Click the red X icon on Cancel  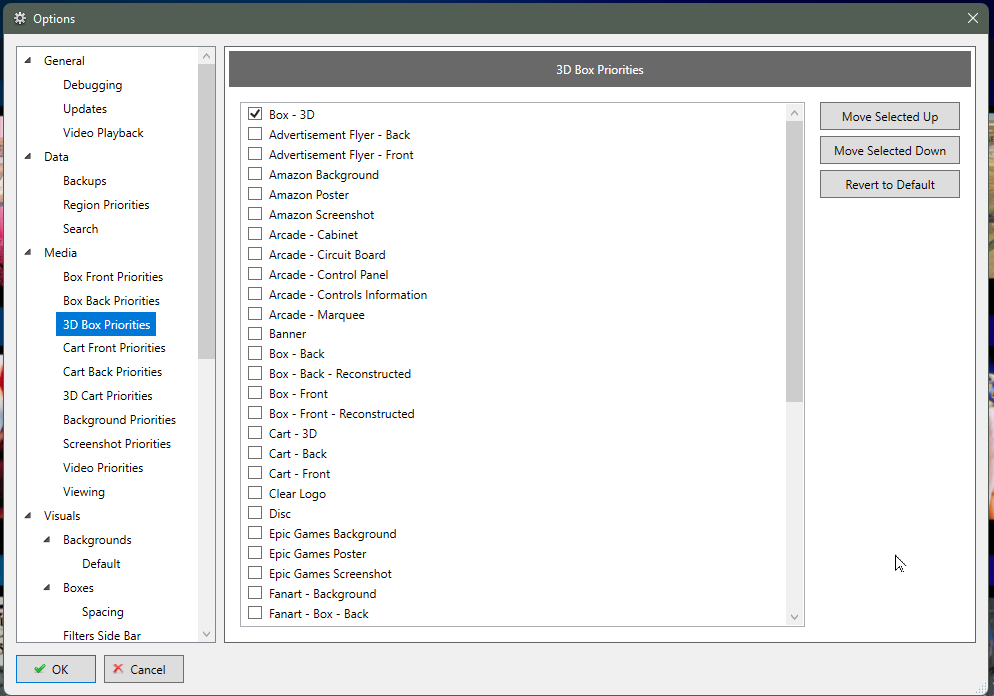click(x=118, y=669)
